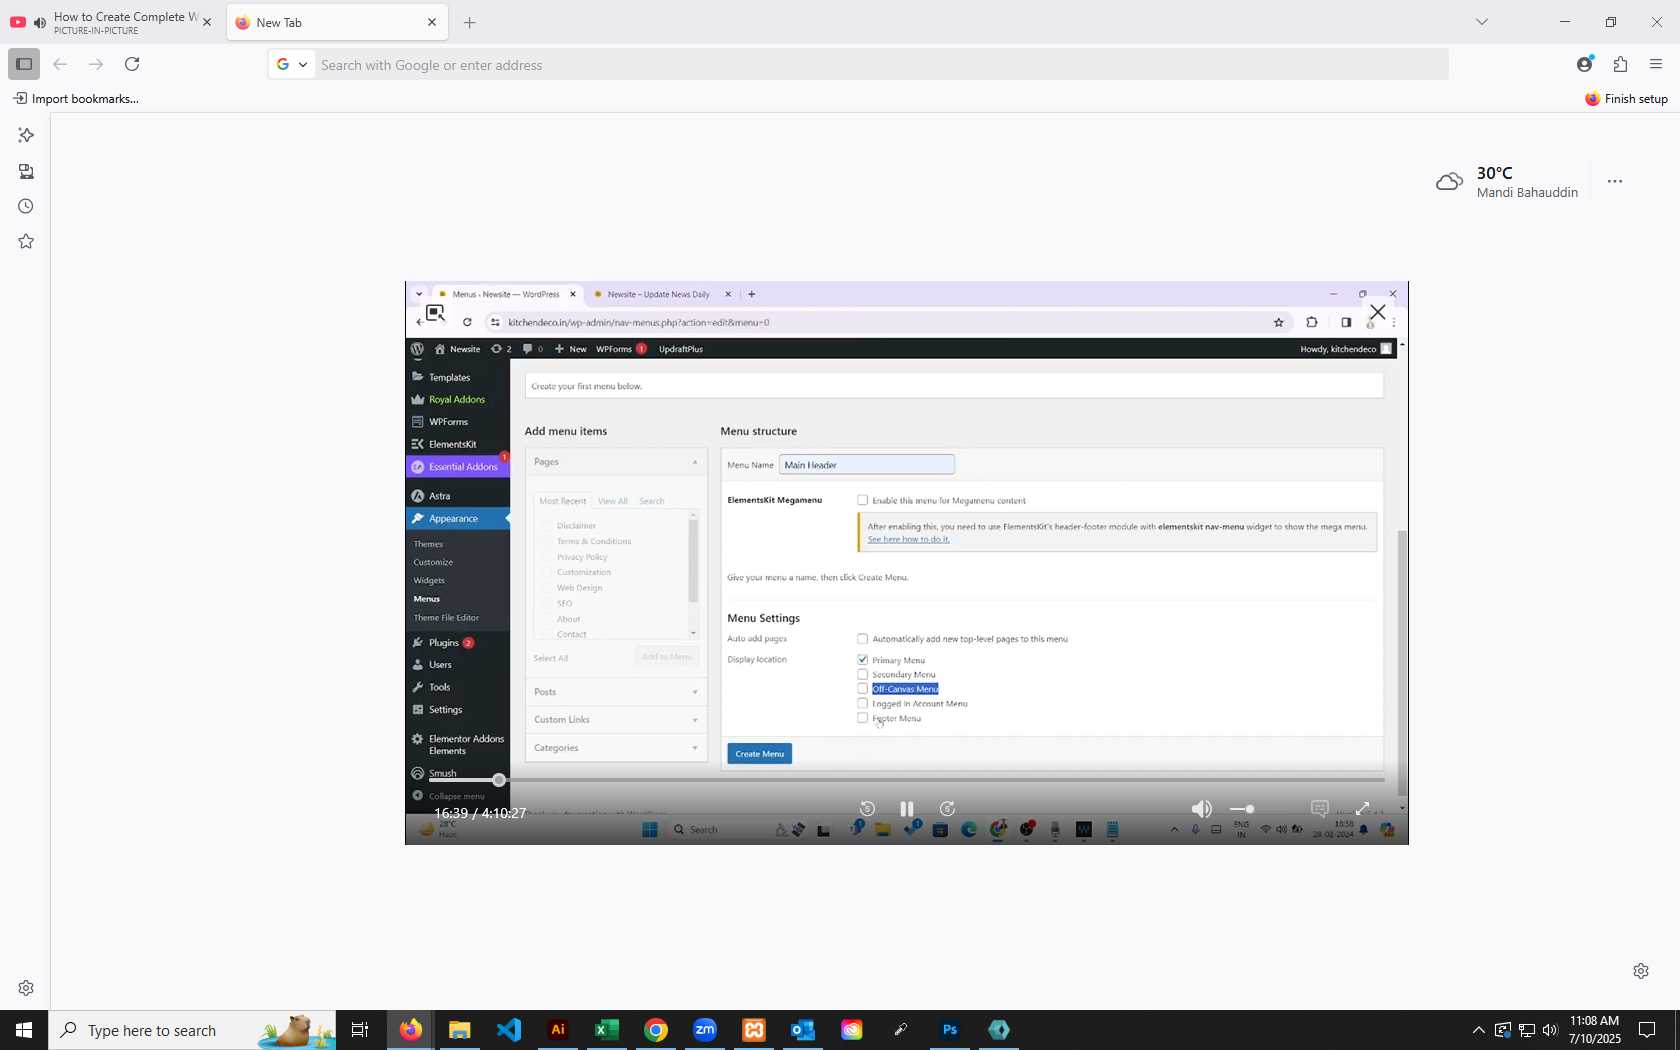Open Zoom from the taskbar
This screenshot has height=1050, width=1680.
pyautogui.click(x=704, y=1030)
